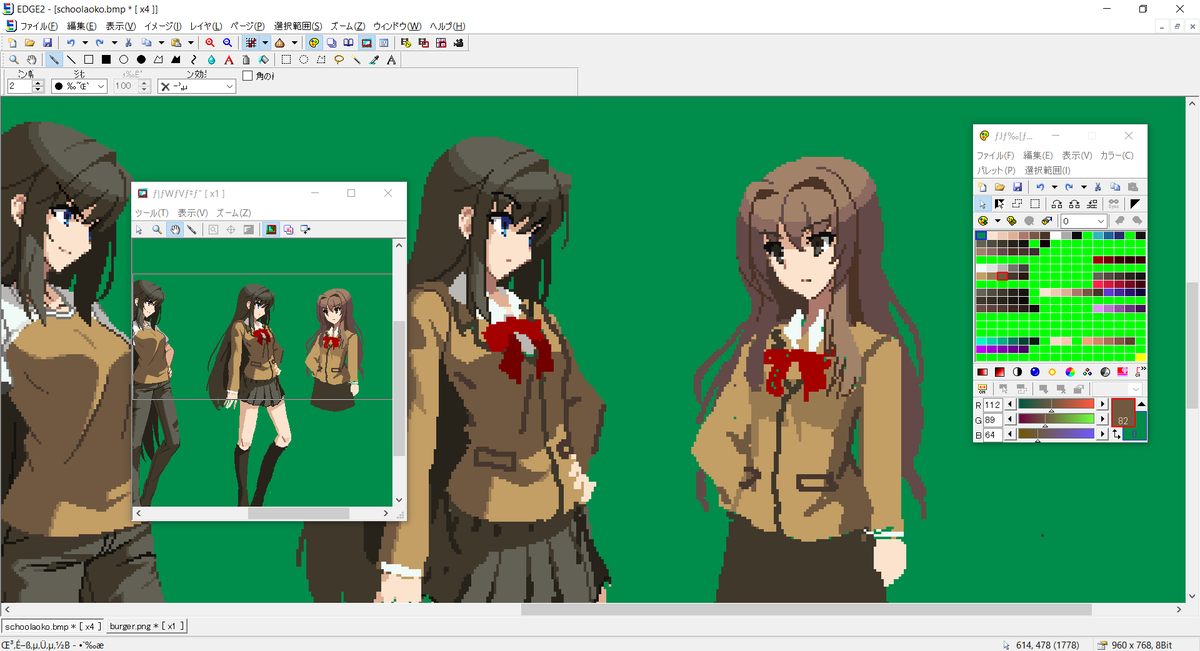Open the ズーム(Z) menu in preview window
The image size is (1200, 651).
(233, 213)
